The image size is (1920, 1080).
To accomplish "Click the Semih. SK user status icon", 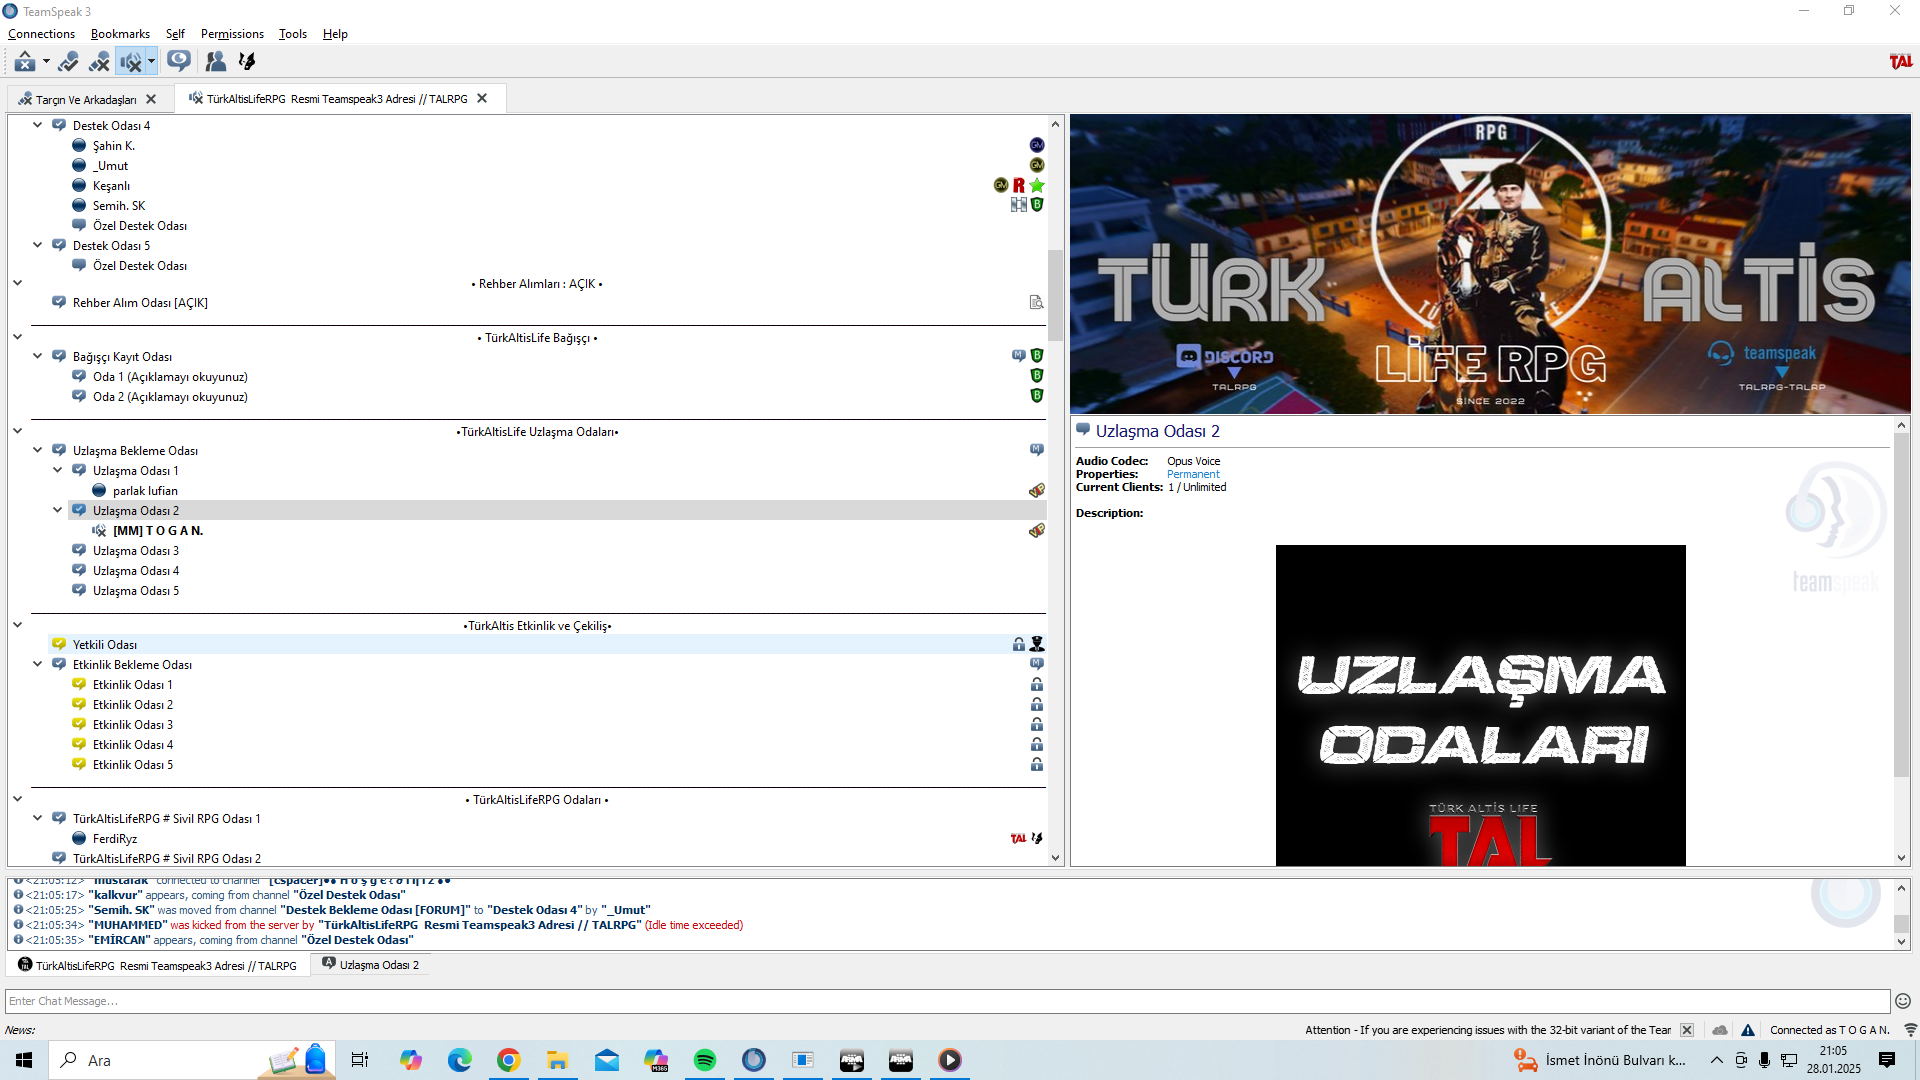I will tap(79, 205).
